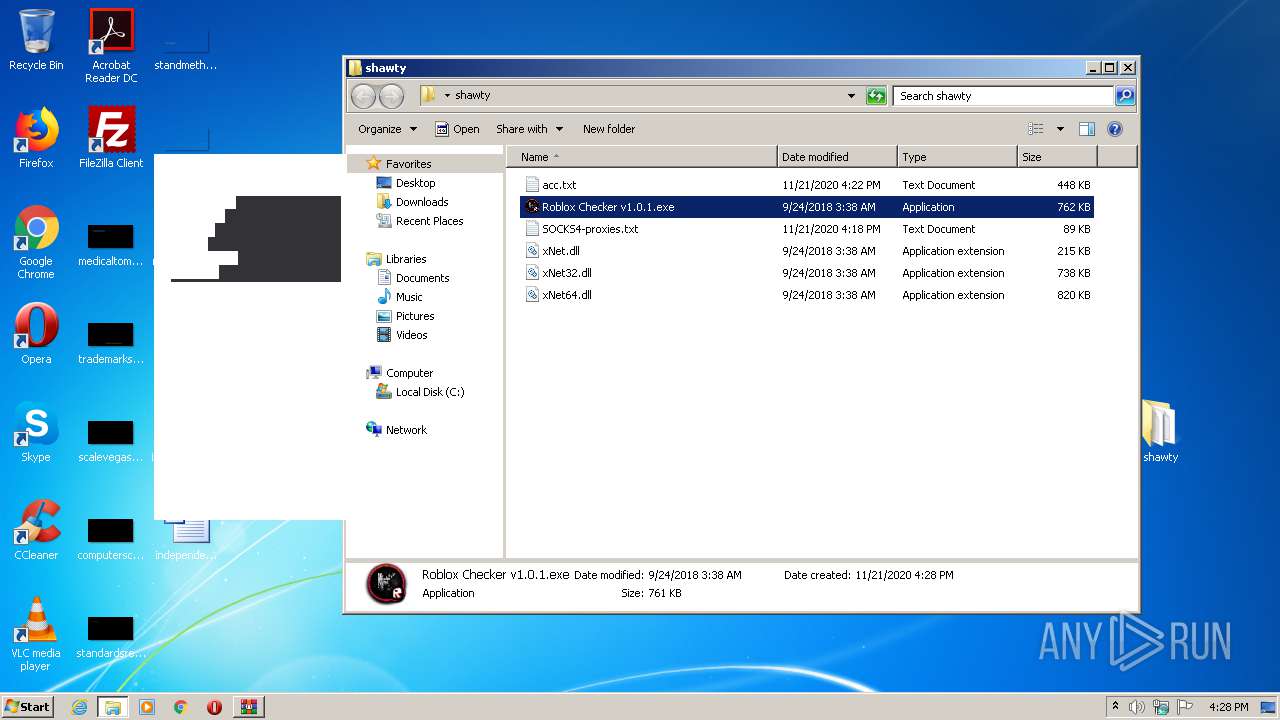
Task: Expand the address bar history dropdown
Action: pos(851,96)
